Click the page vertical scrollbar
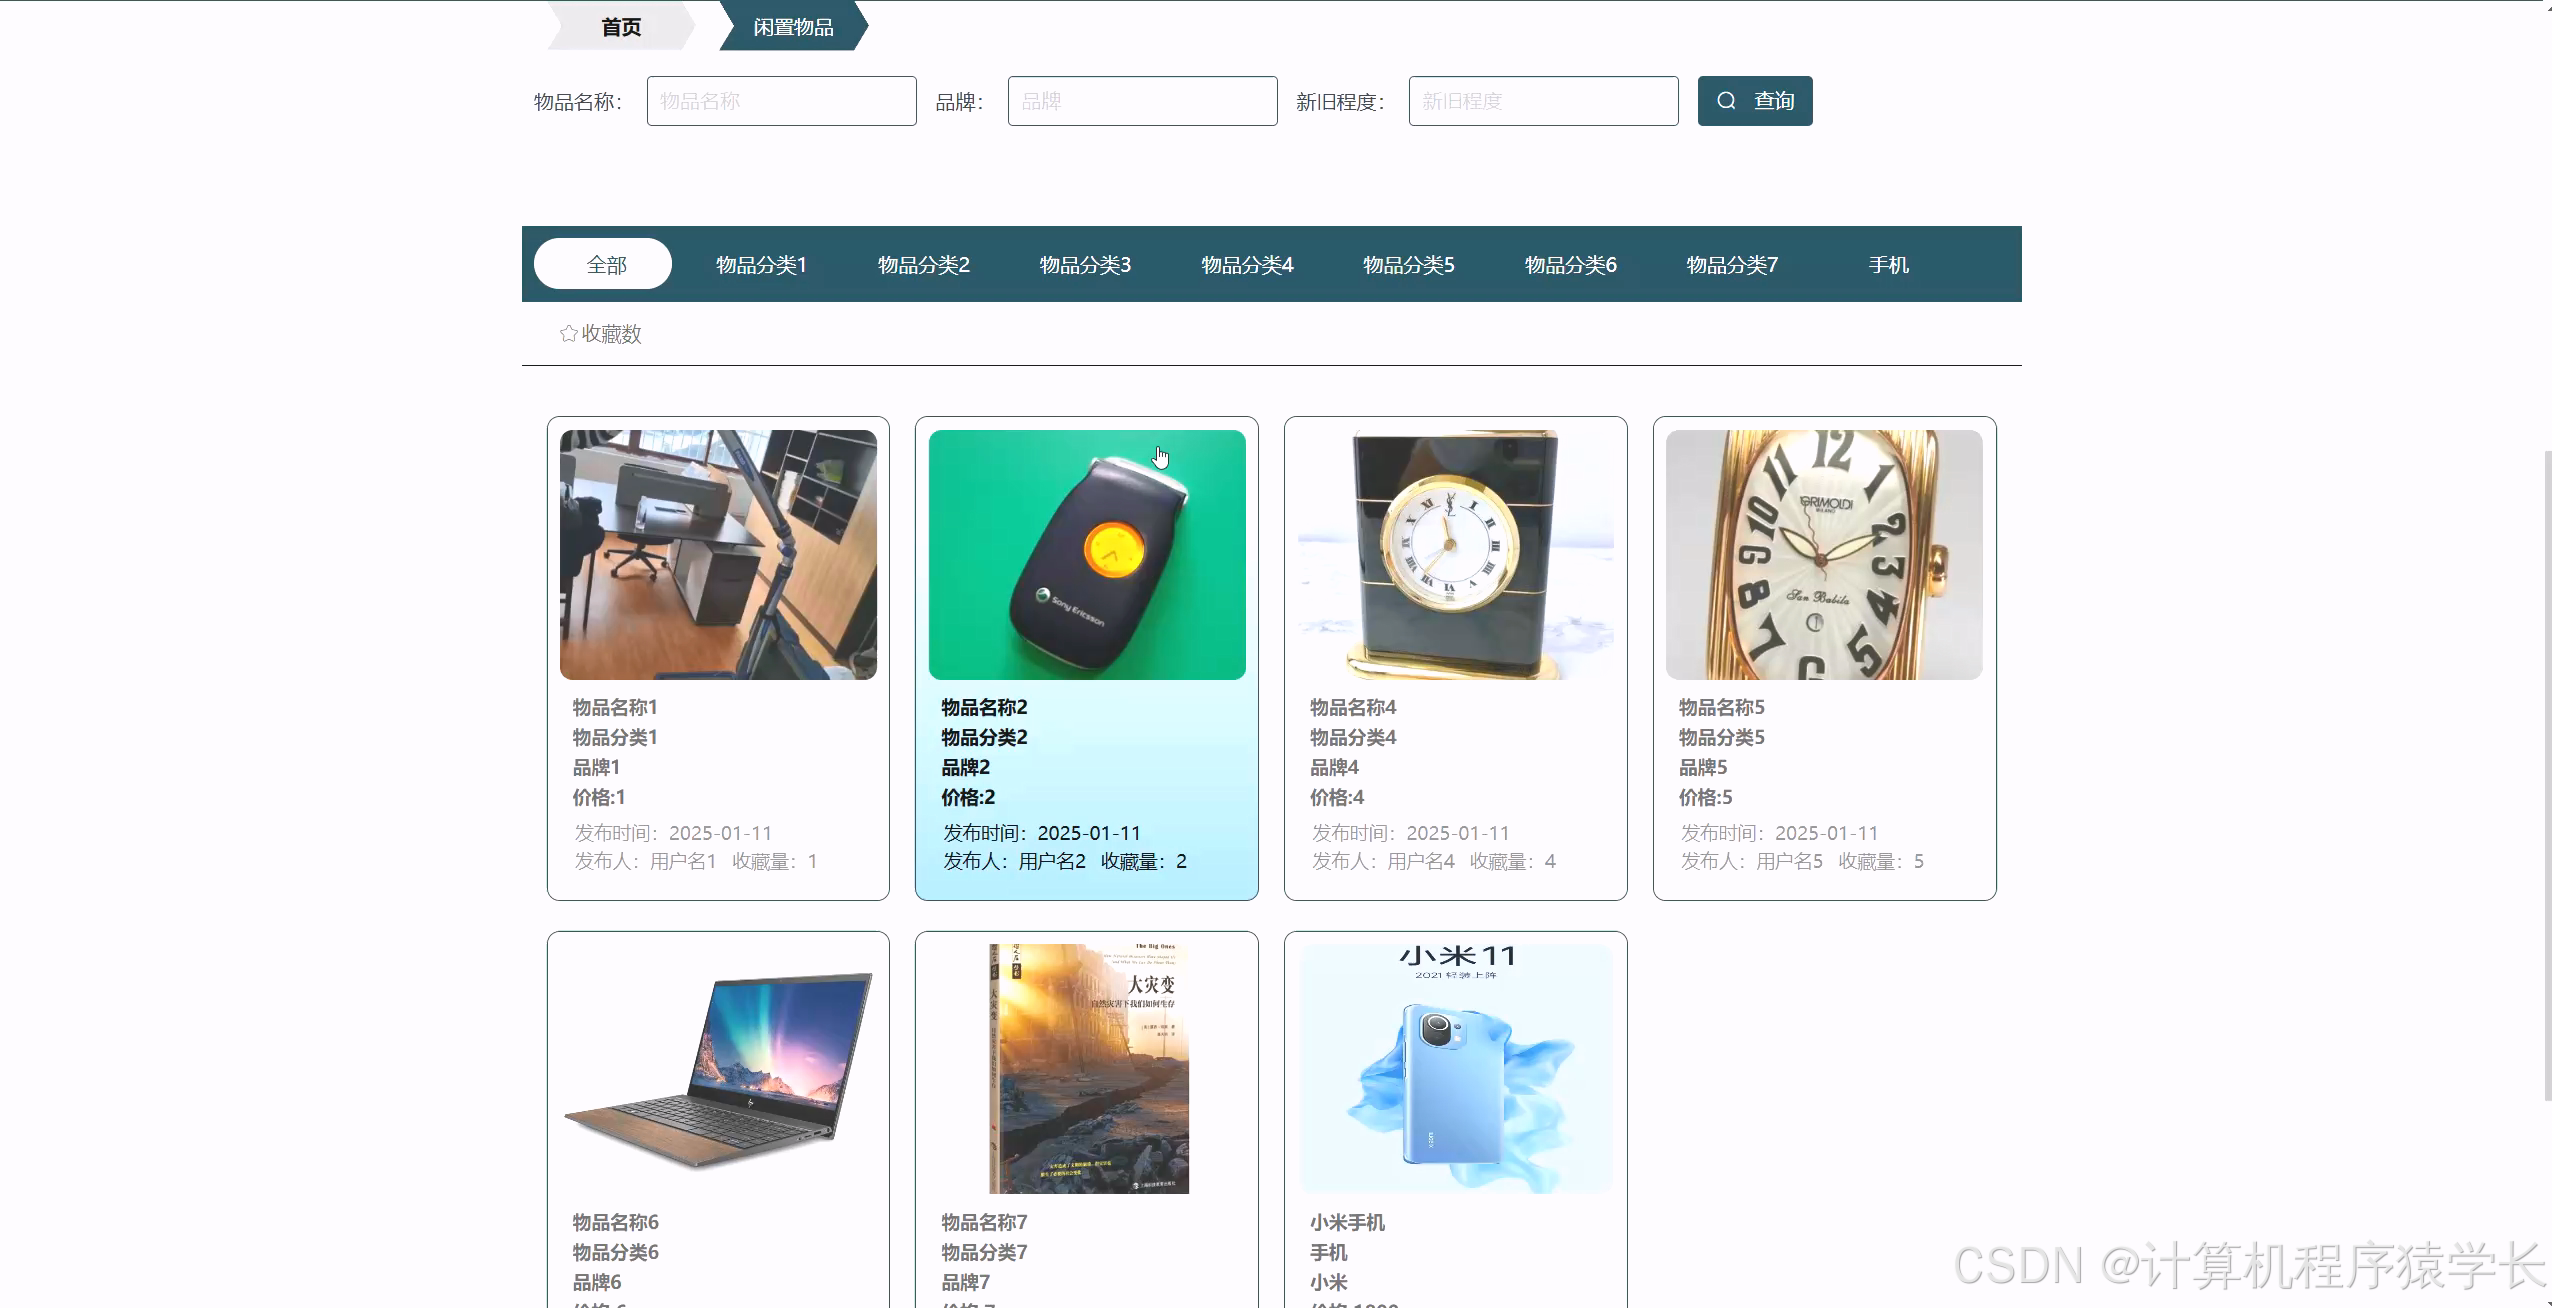The width and height of the screenshot is (2552, 1308). [2546, 775]
